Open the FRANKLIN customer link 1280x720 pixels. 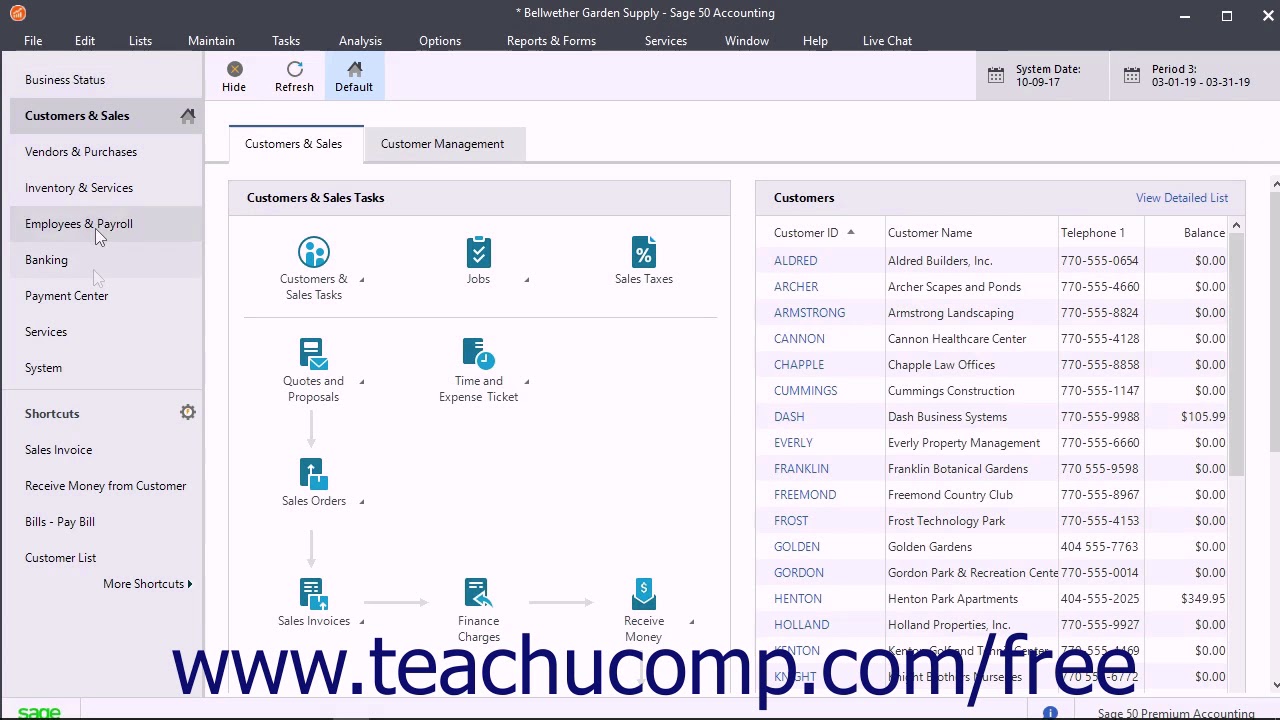coord(801,469)
